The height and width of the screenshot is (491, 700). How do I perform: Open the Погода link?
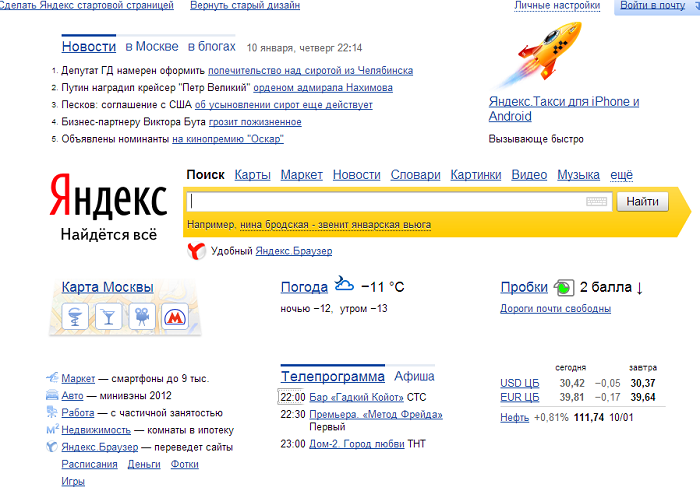coord(304,287)
